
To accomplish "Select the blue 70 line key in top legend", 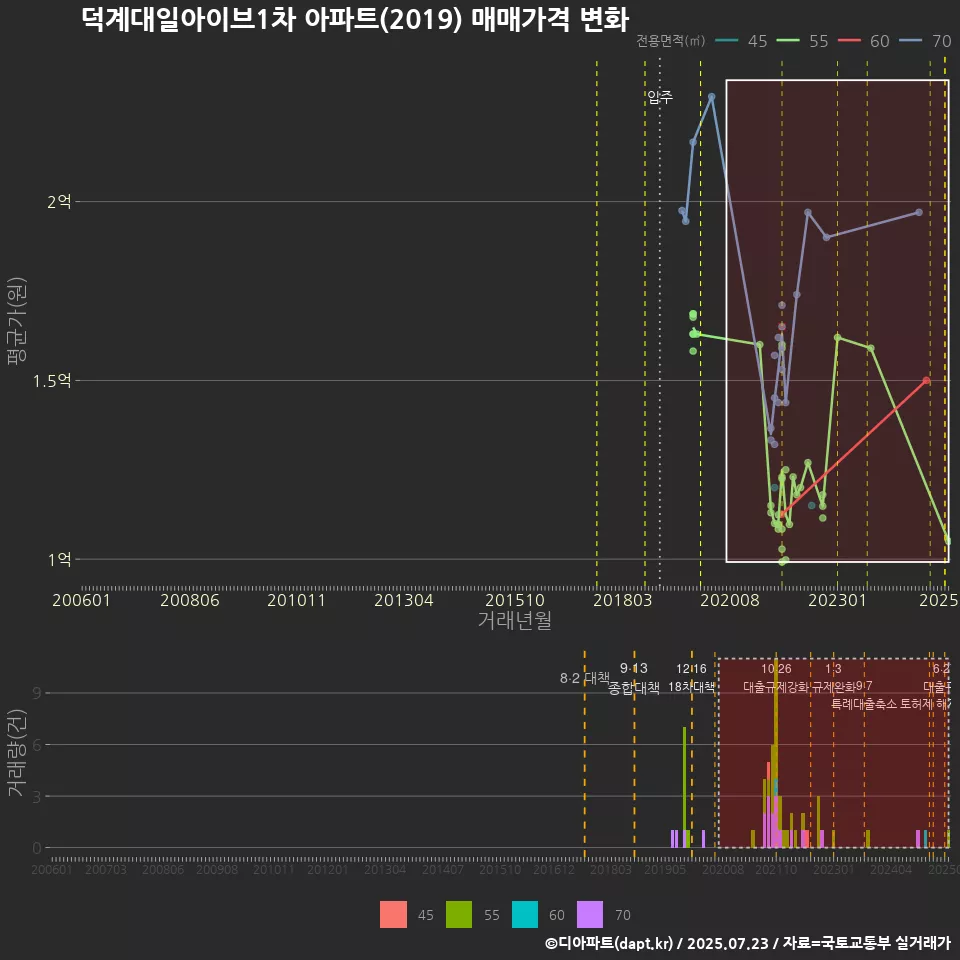I will point(910,41).
